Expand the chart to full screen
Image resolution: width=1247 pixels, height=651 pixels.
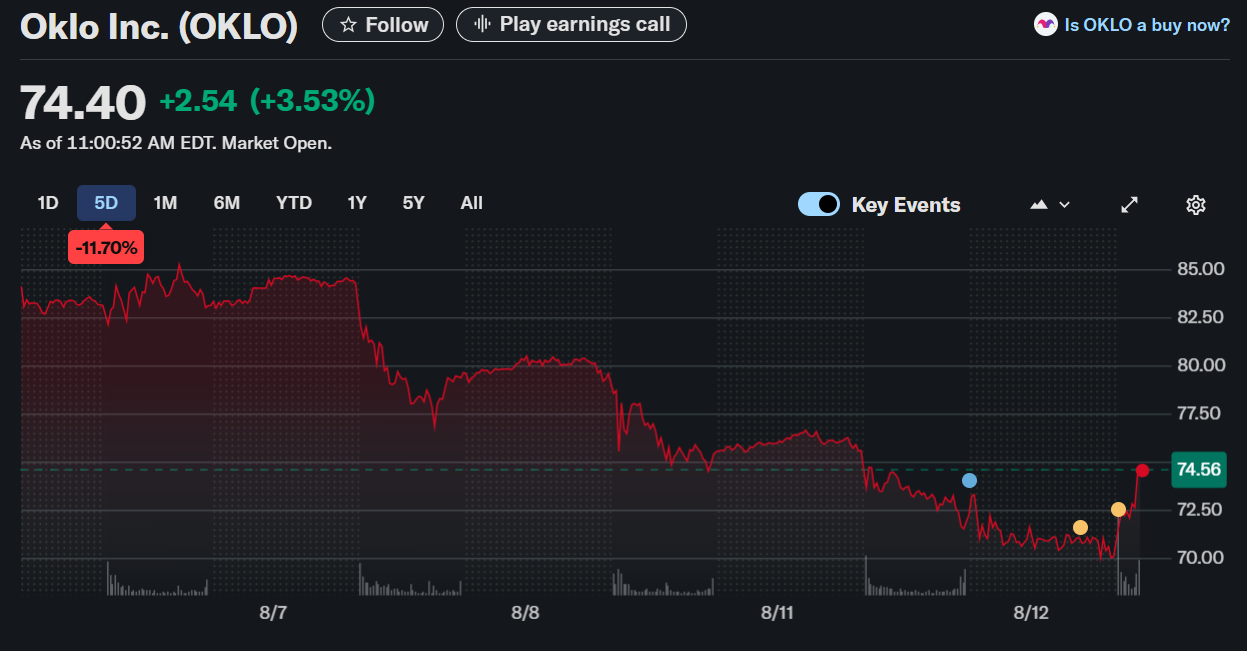click(1130, 205)
